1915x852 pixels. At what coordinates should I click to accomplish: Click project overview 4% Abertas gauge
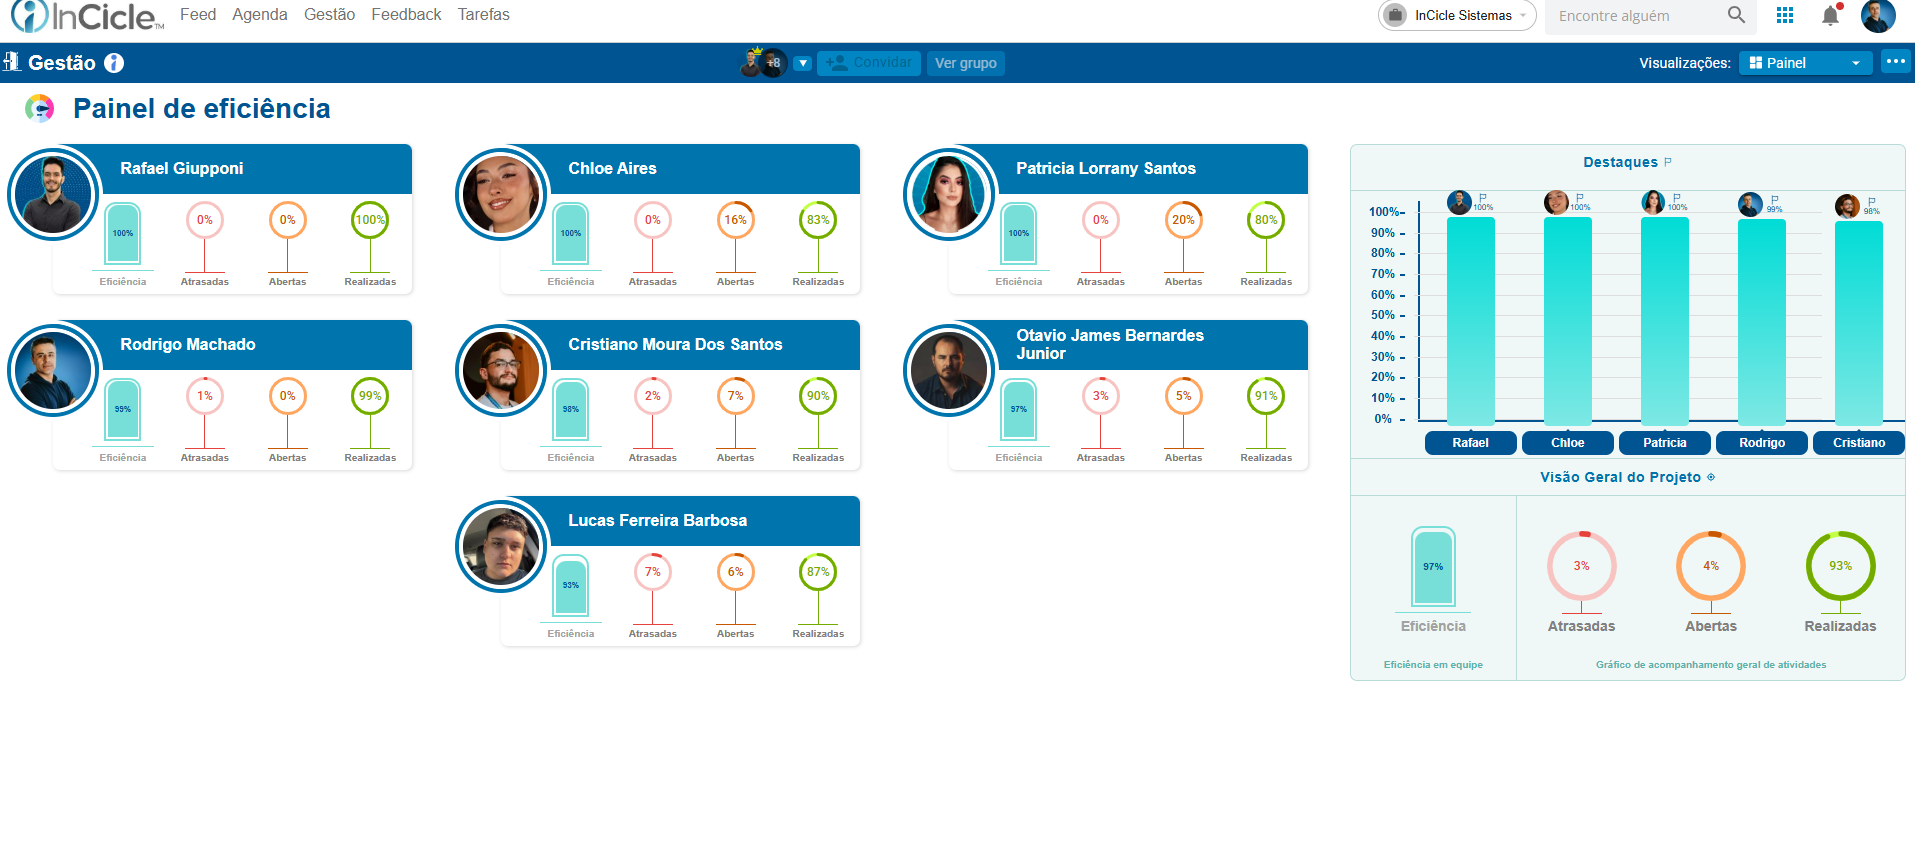[1711, 566]
